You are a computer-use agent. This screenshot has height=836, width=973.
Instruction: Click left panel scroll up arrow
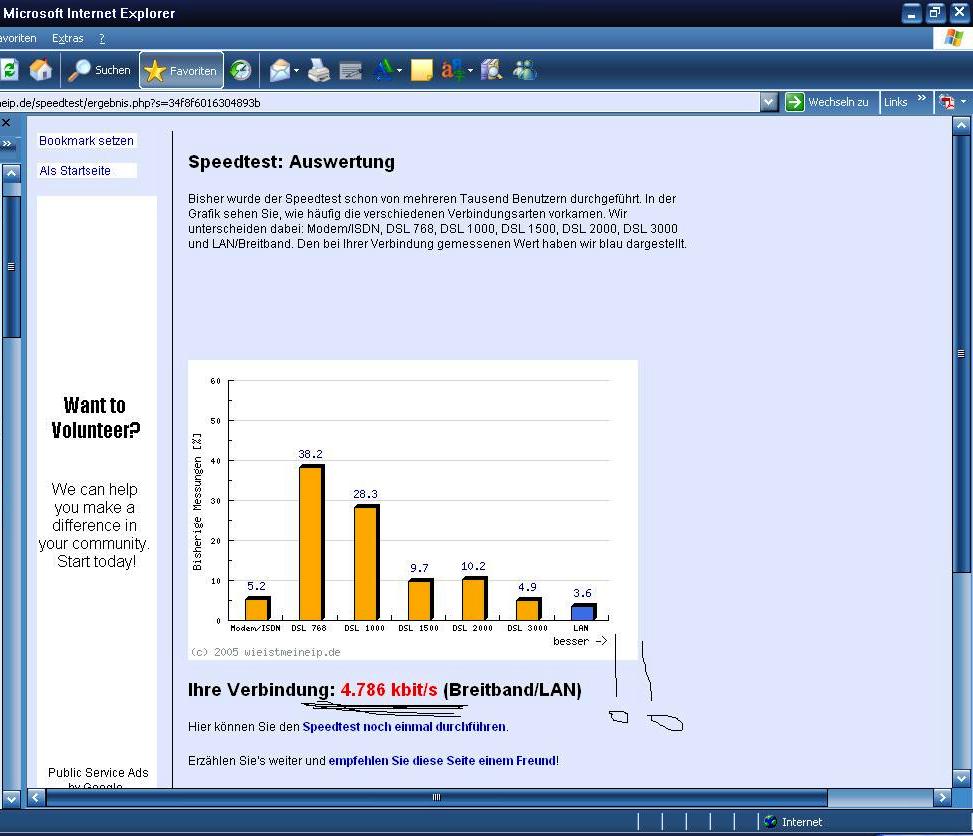click(x=11, y=173)
